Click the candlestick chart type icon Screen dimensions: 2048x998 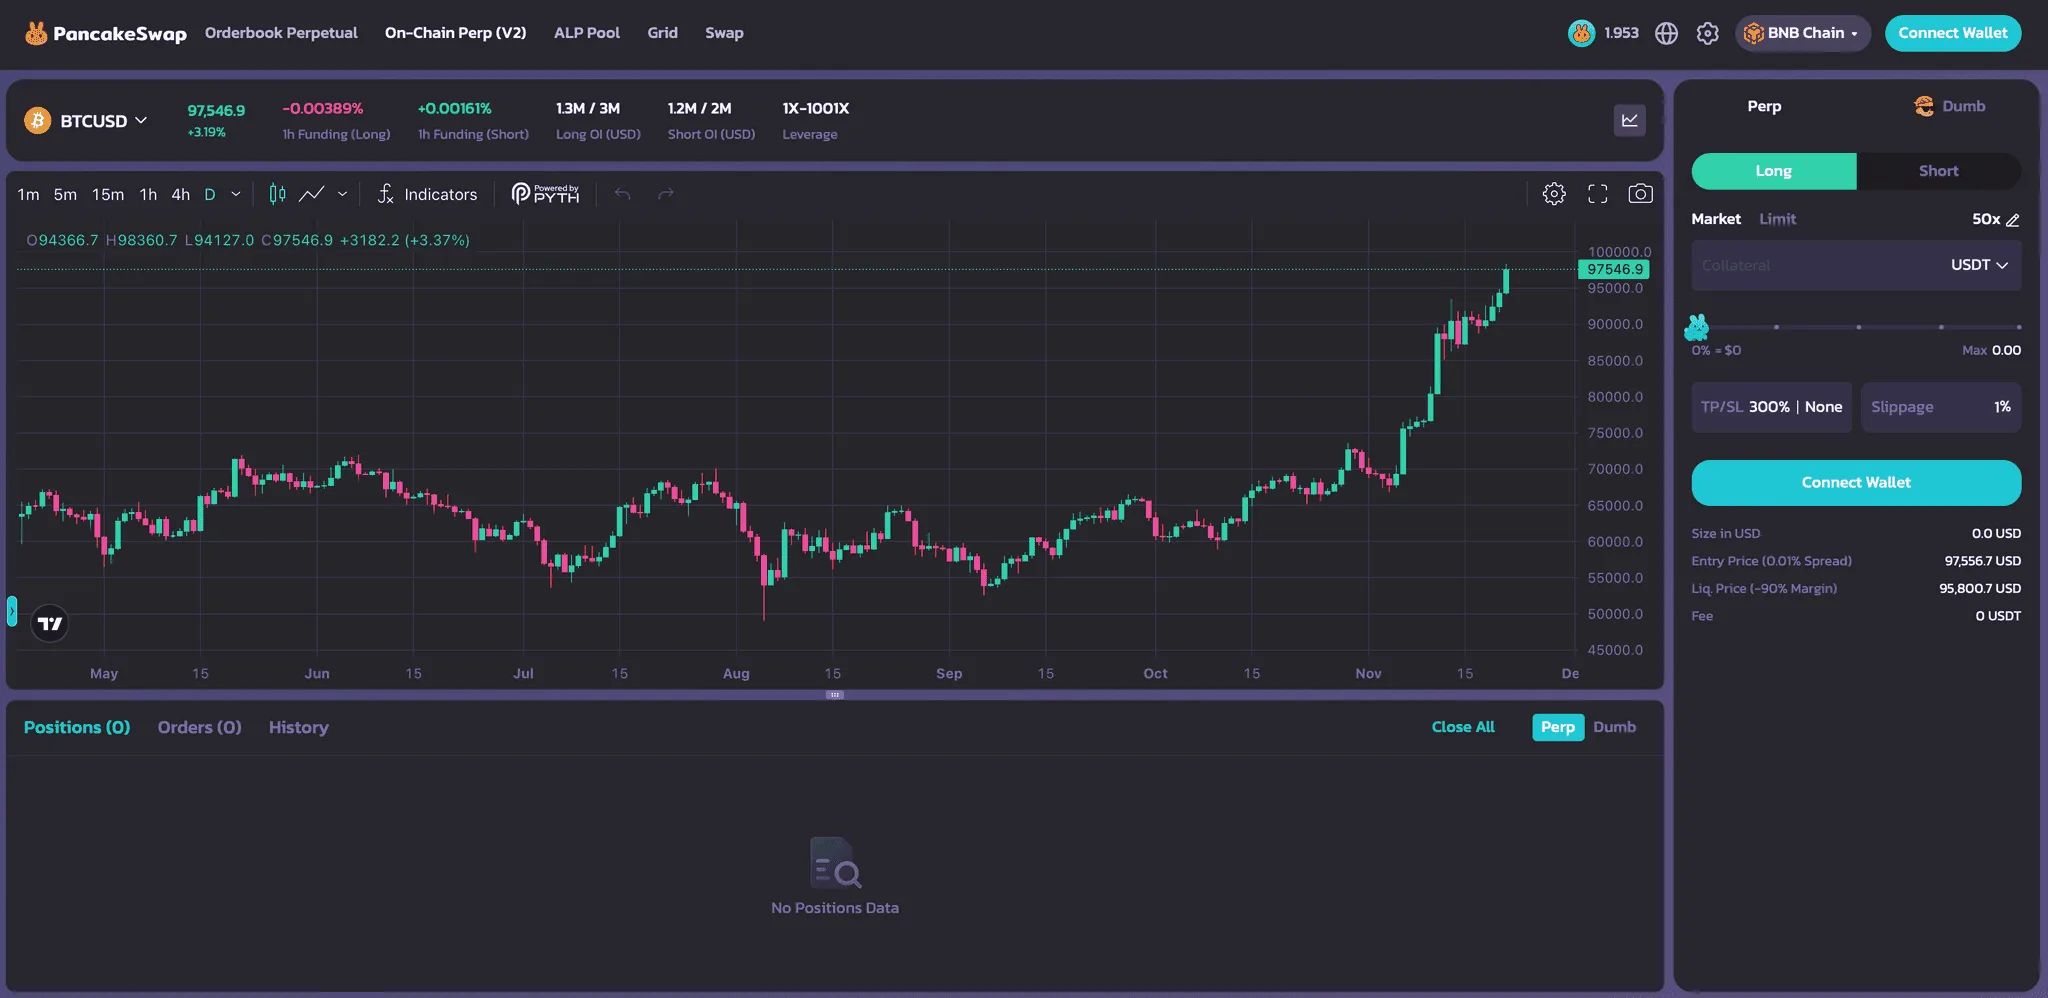[277, 194]
